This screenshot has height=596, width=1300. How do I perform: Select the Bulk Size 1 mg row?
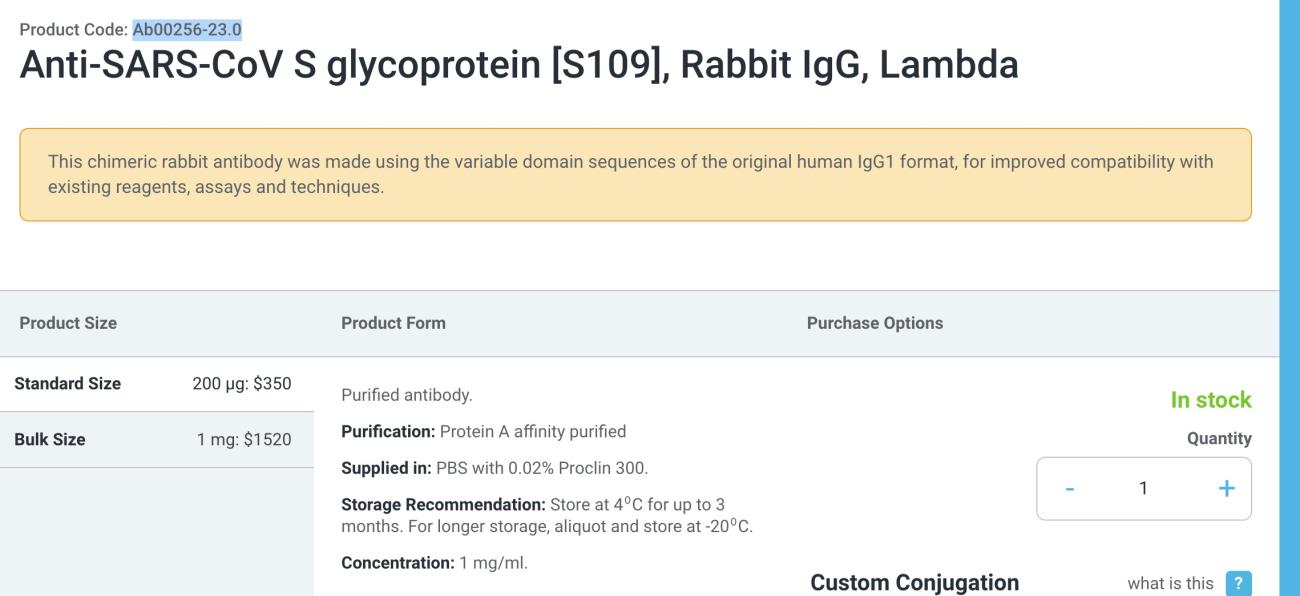click(x=156, y=439)
